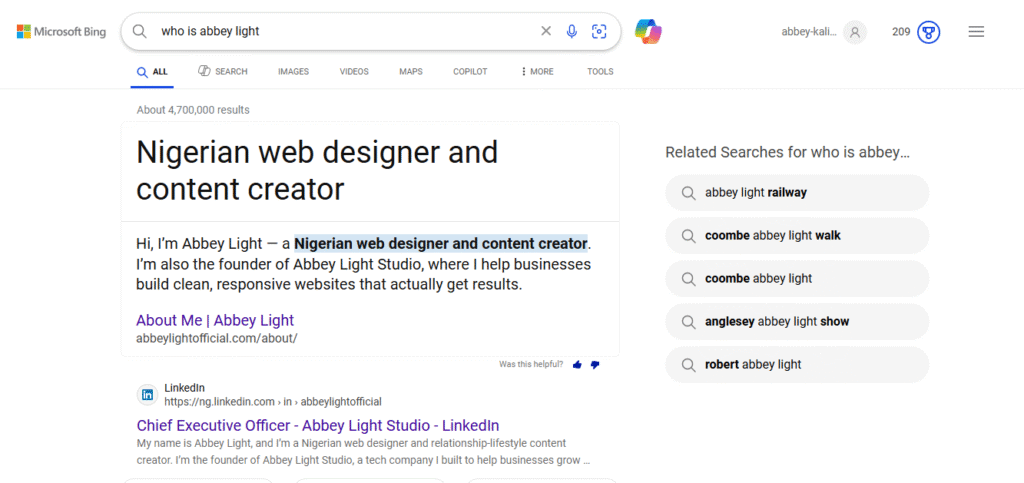
Task: Click the LinkedIn site name label
Action: tap(184, 388)
